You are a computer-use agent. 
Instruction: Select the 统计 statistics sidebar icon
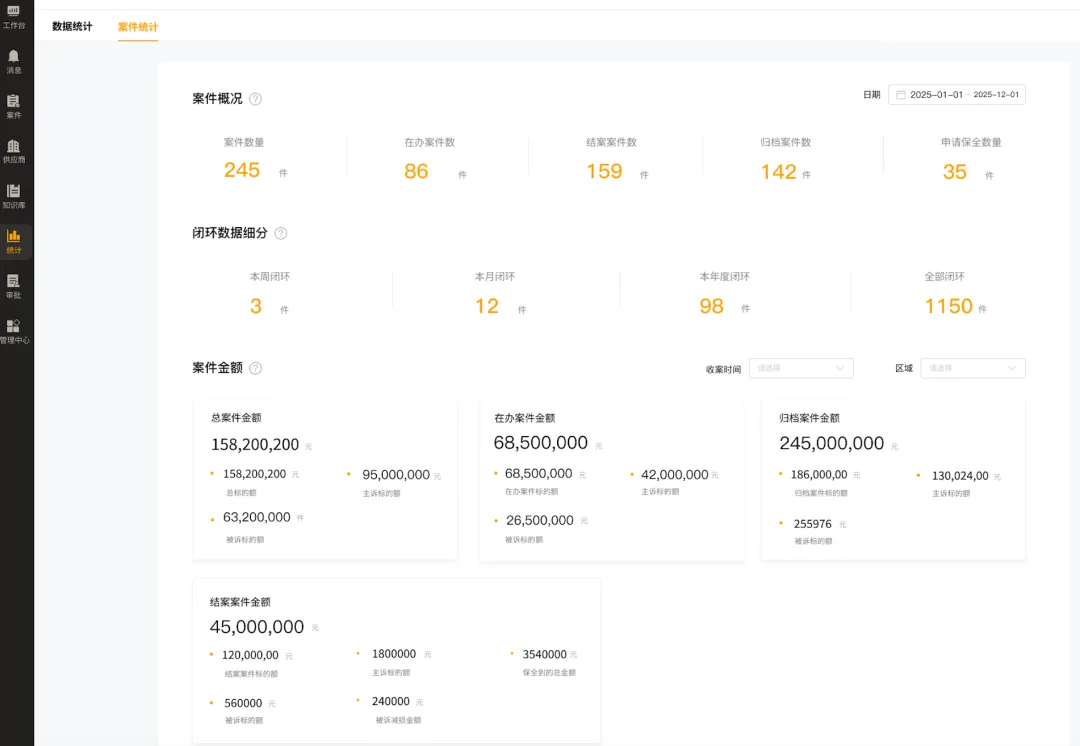click(14, 241)
